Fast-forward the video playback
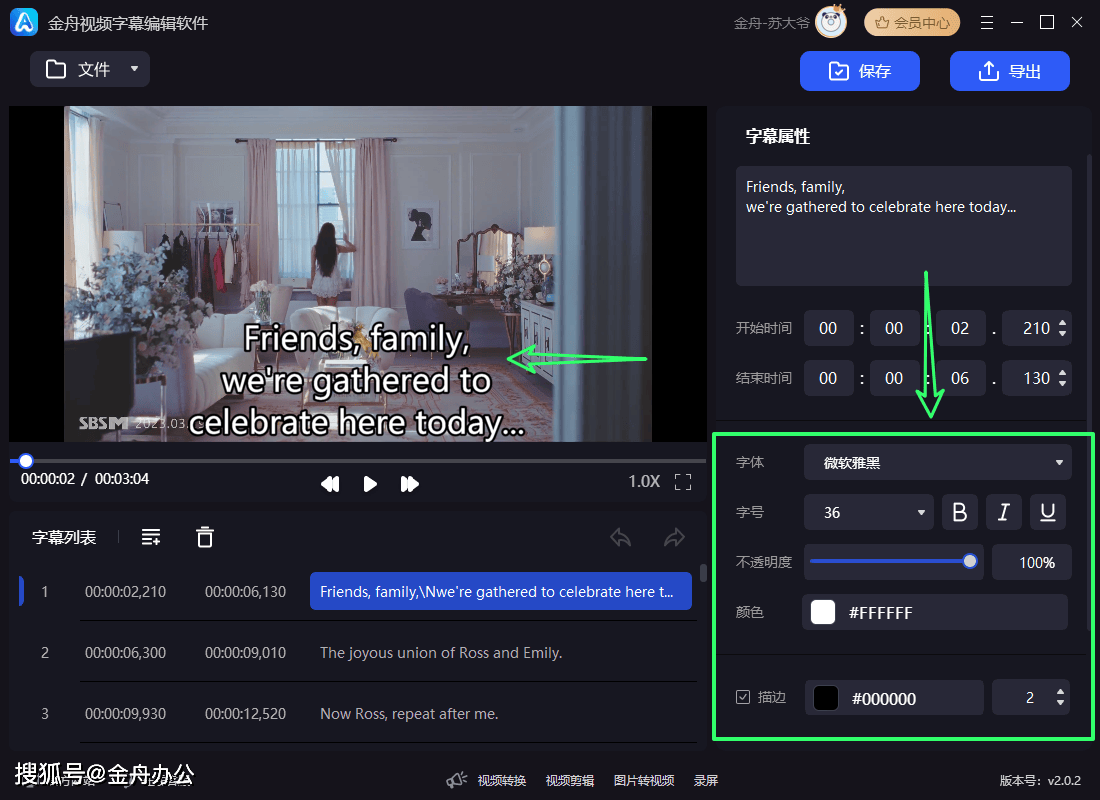Viewport: 1100px width, 800px height. [x=410, y=484]
